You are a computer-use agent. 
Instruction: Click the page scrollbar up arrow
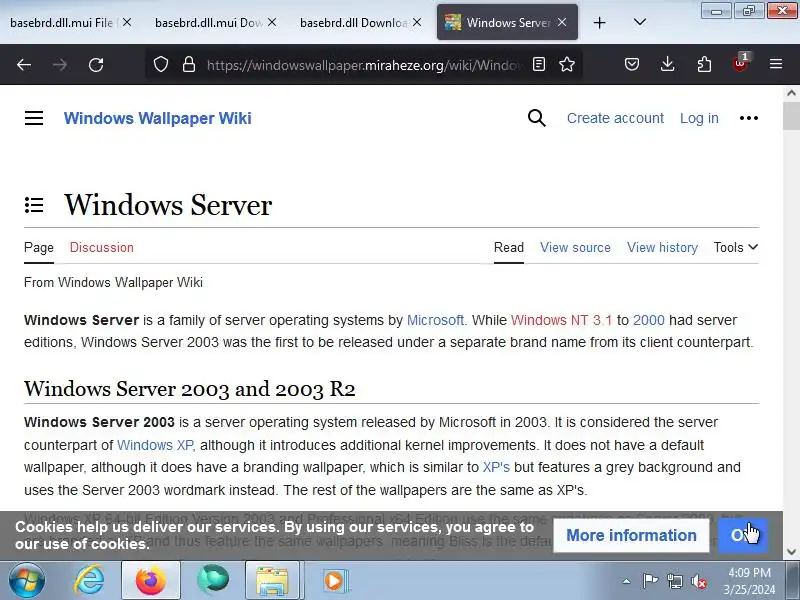click(x=791, y=93)
